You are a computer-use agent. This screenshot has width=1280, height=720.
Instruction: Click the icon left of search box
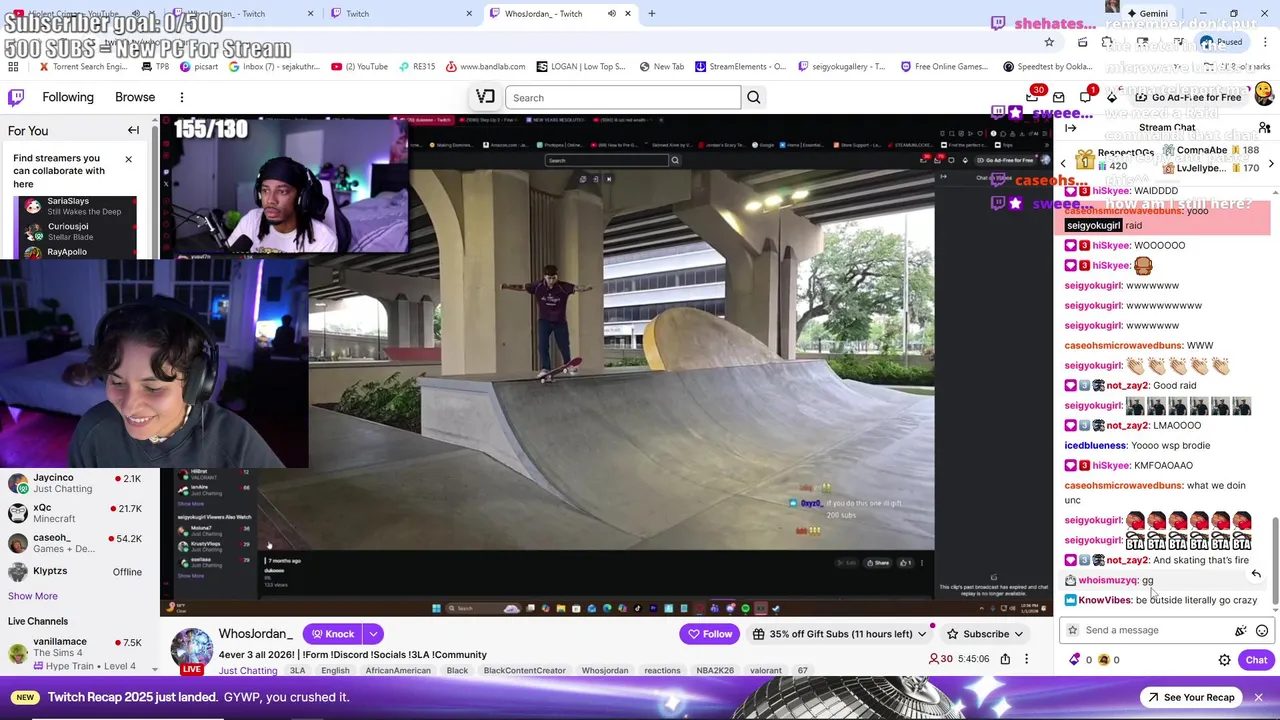485,97
